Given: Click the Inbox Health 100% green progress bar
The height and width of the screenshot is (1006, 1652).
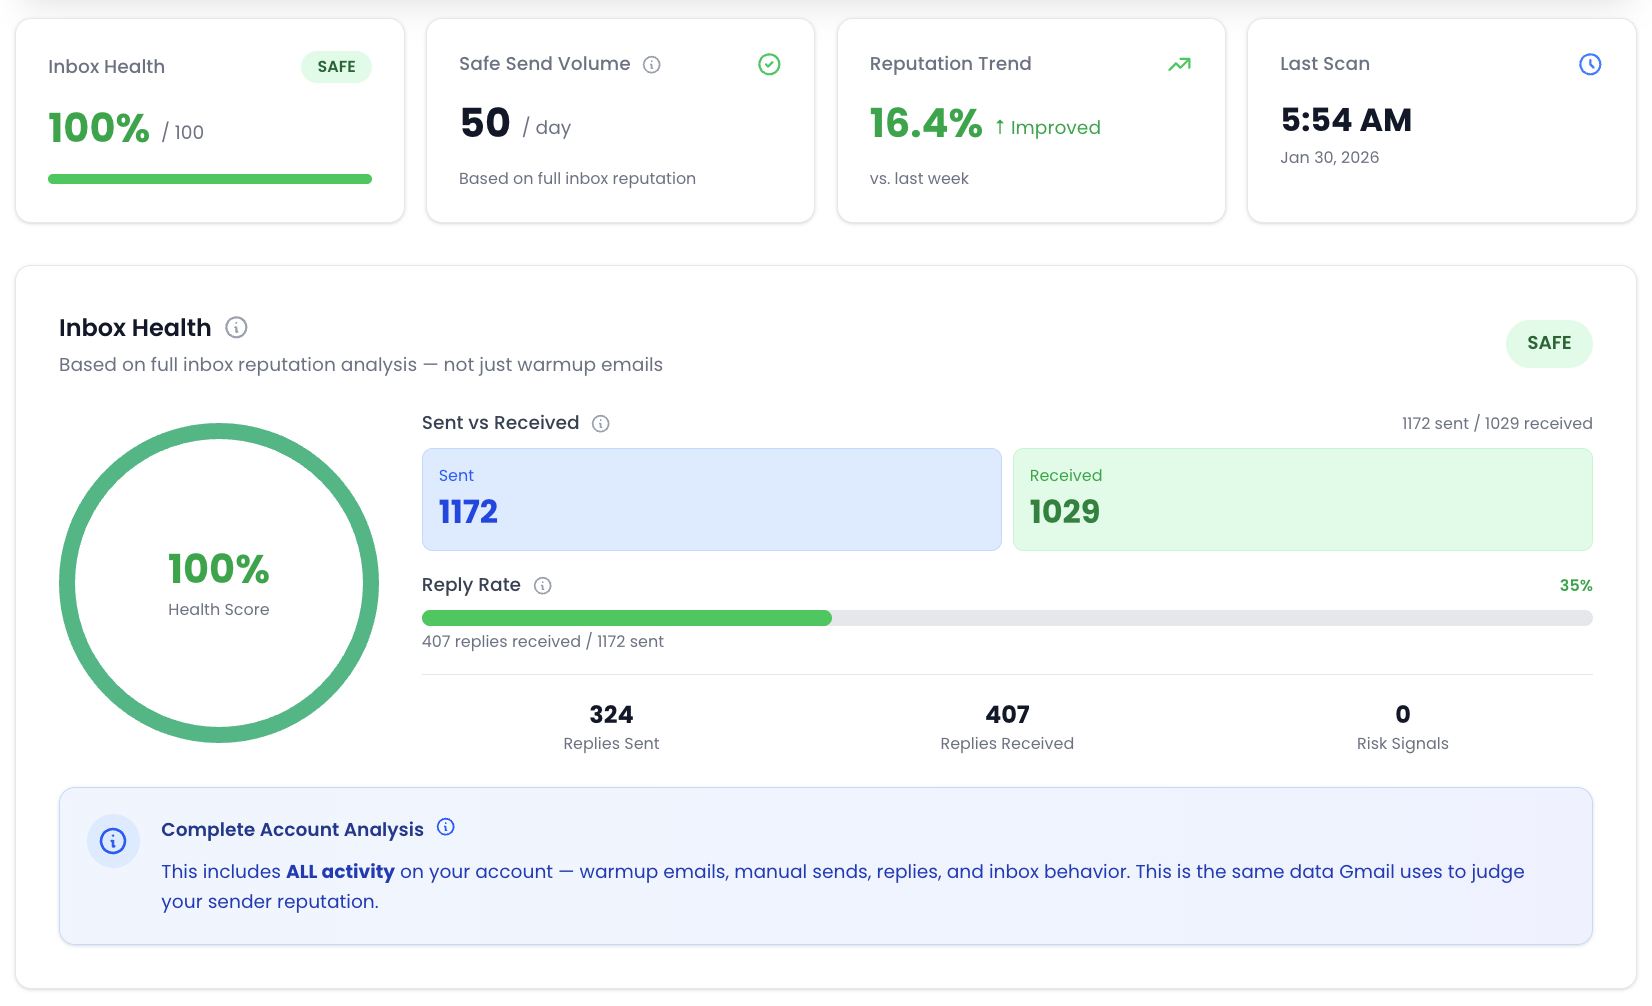Looking at the screenshot, I should coord(210,179).
